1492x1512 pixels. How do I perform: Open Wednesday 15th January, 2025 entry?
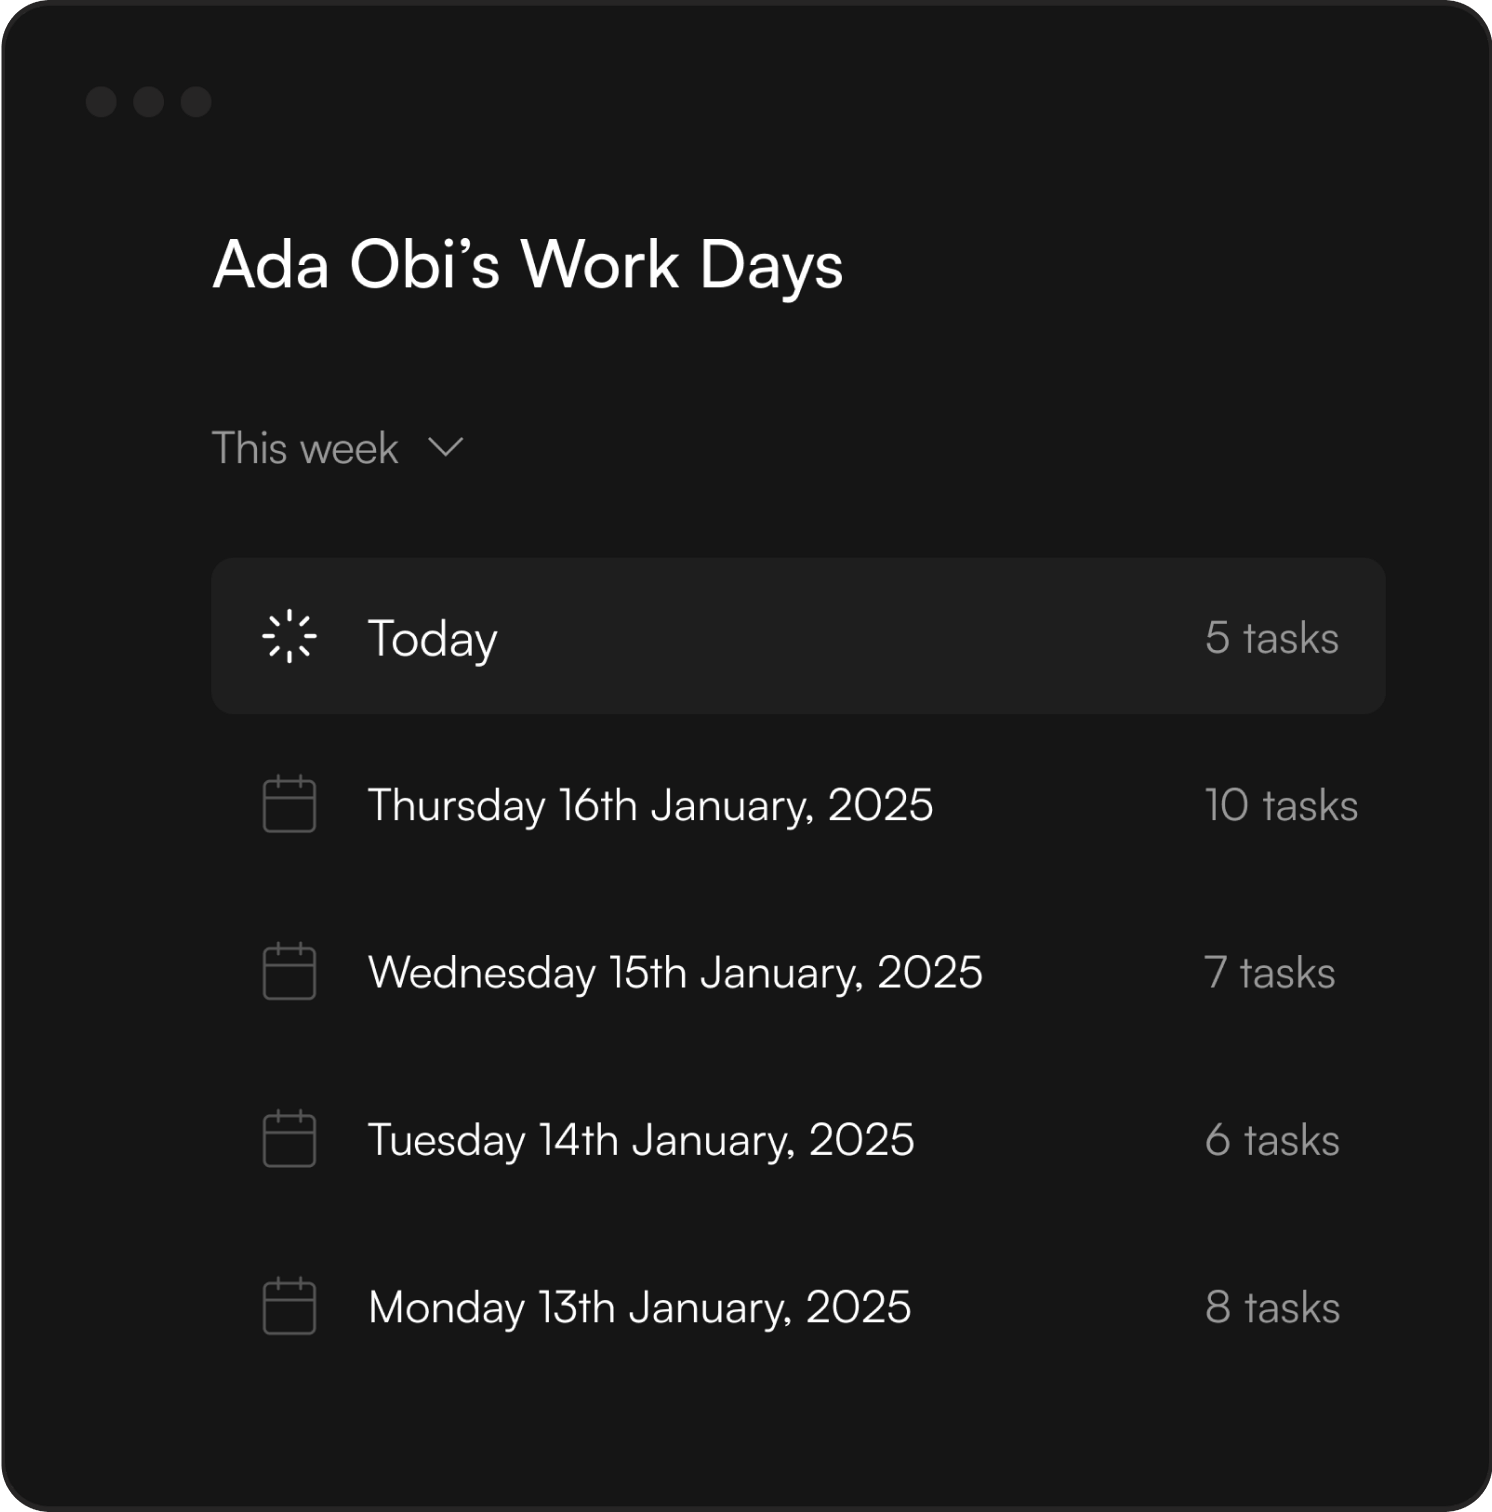tap(675, 972)
